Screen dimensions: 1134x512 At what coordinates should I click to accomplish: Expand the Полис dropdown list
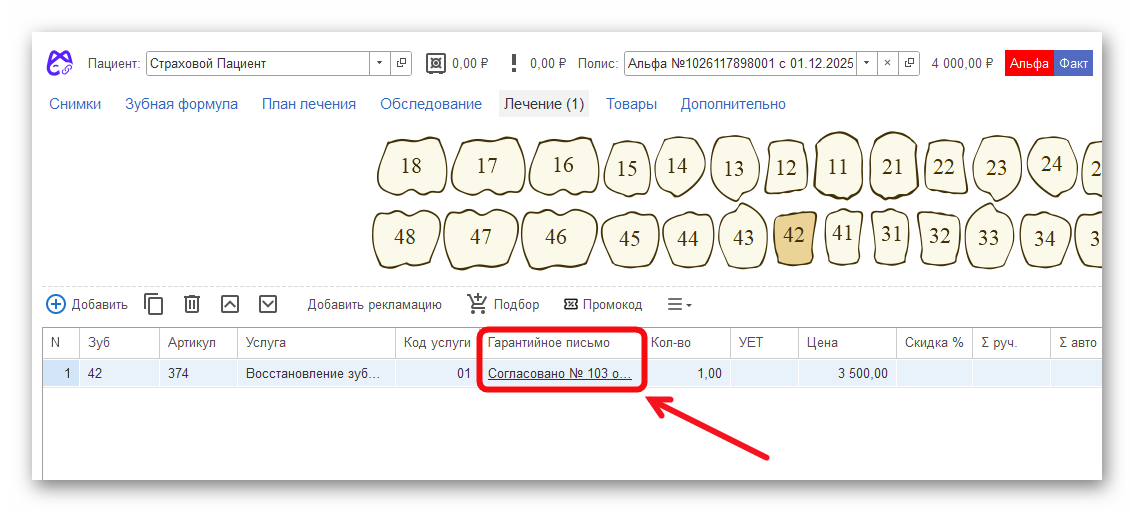pos(867,64)
